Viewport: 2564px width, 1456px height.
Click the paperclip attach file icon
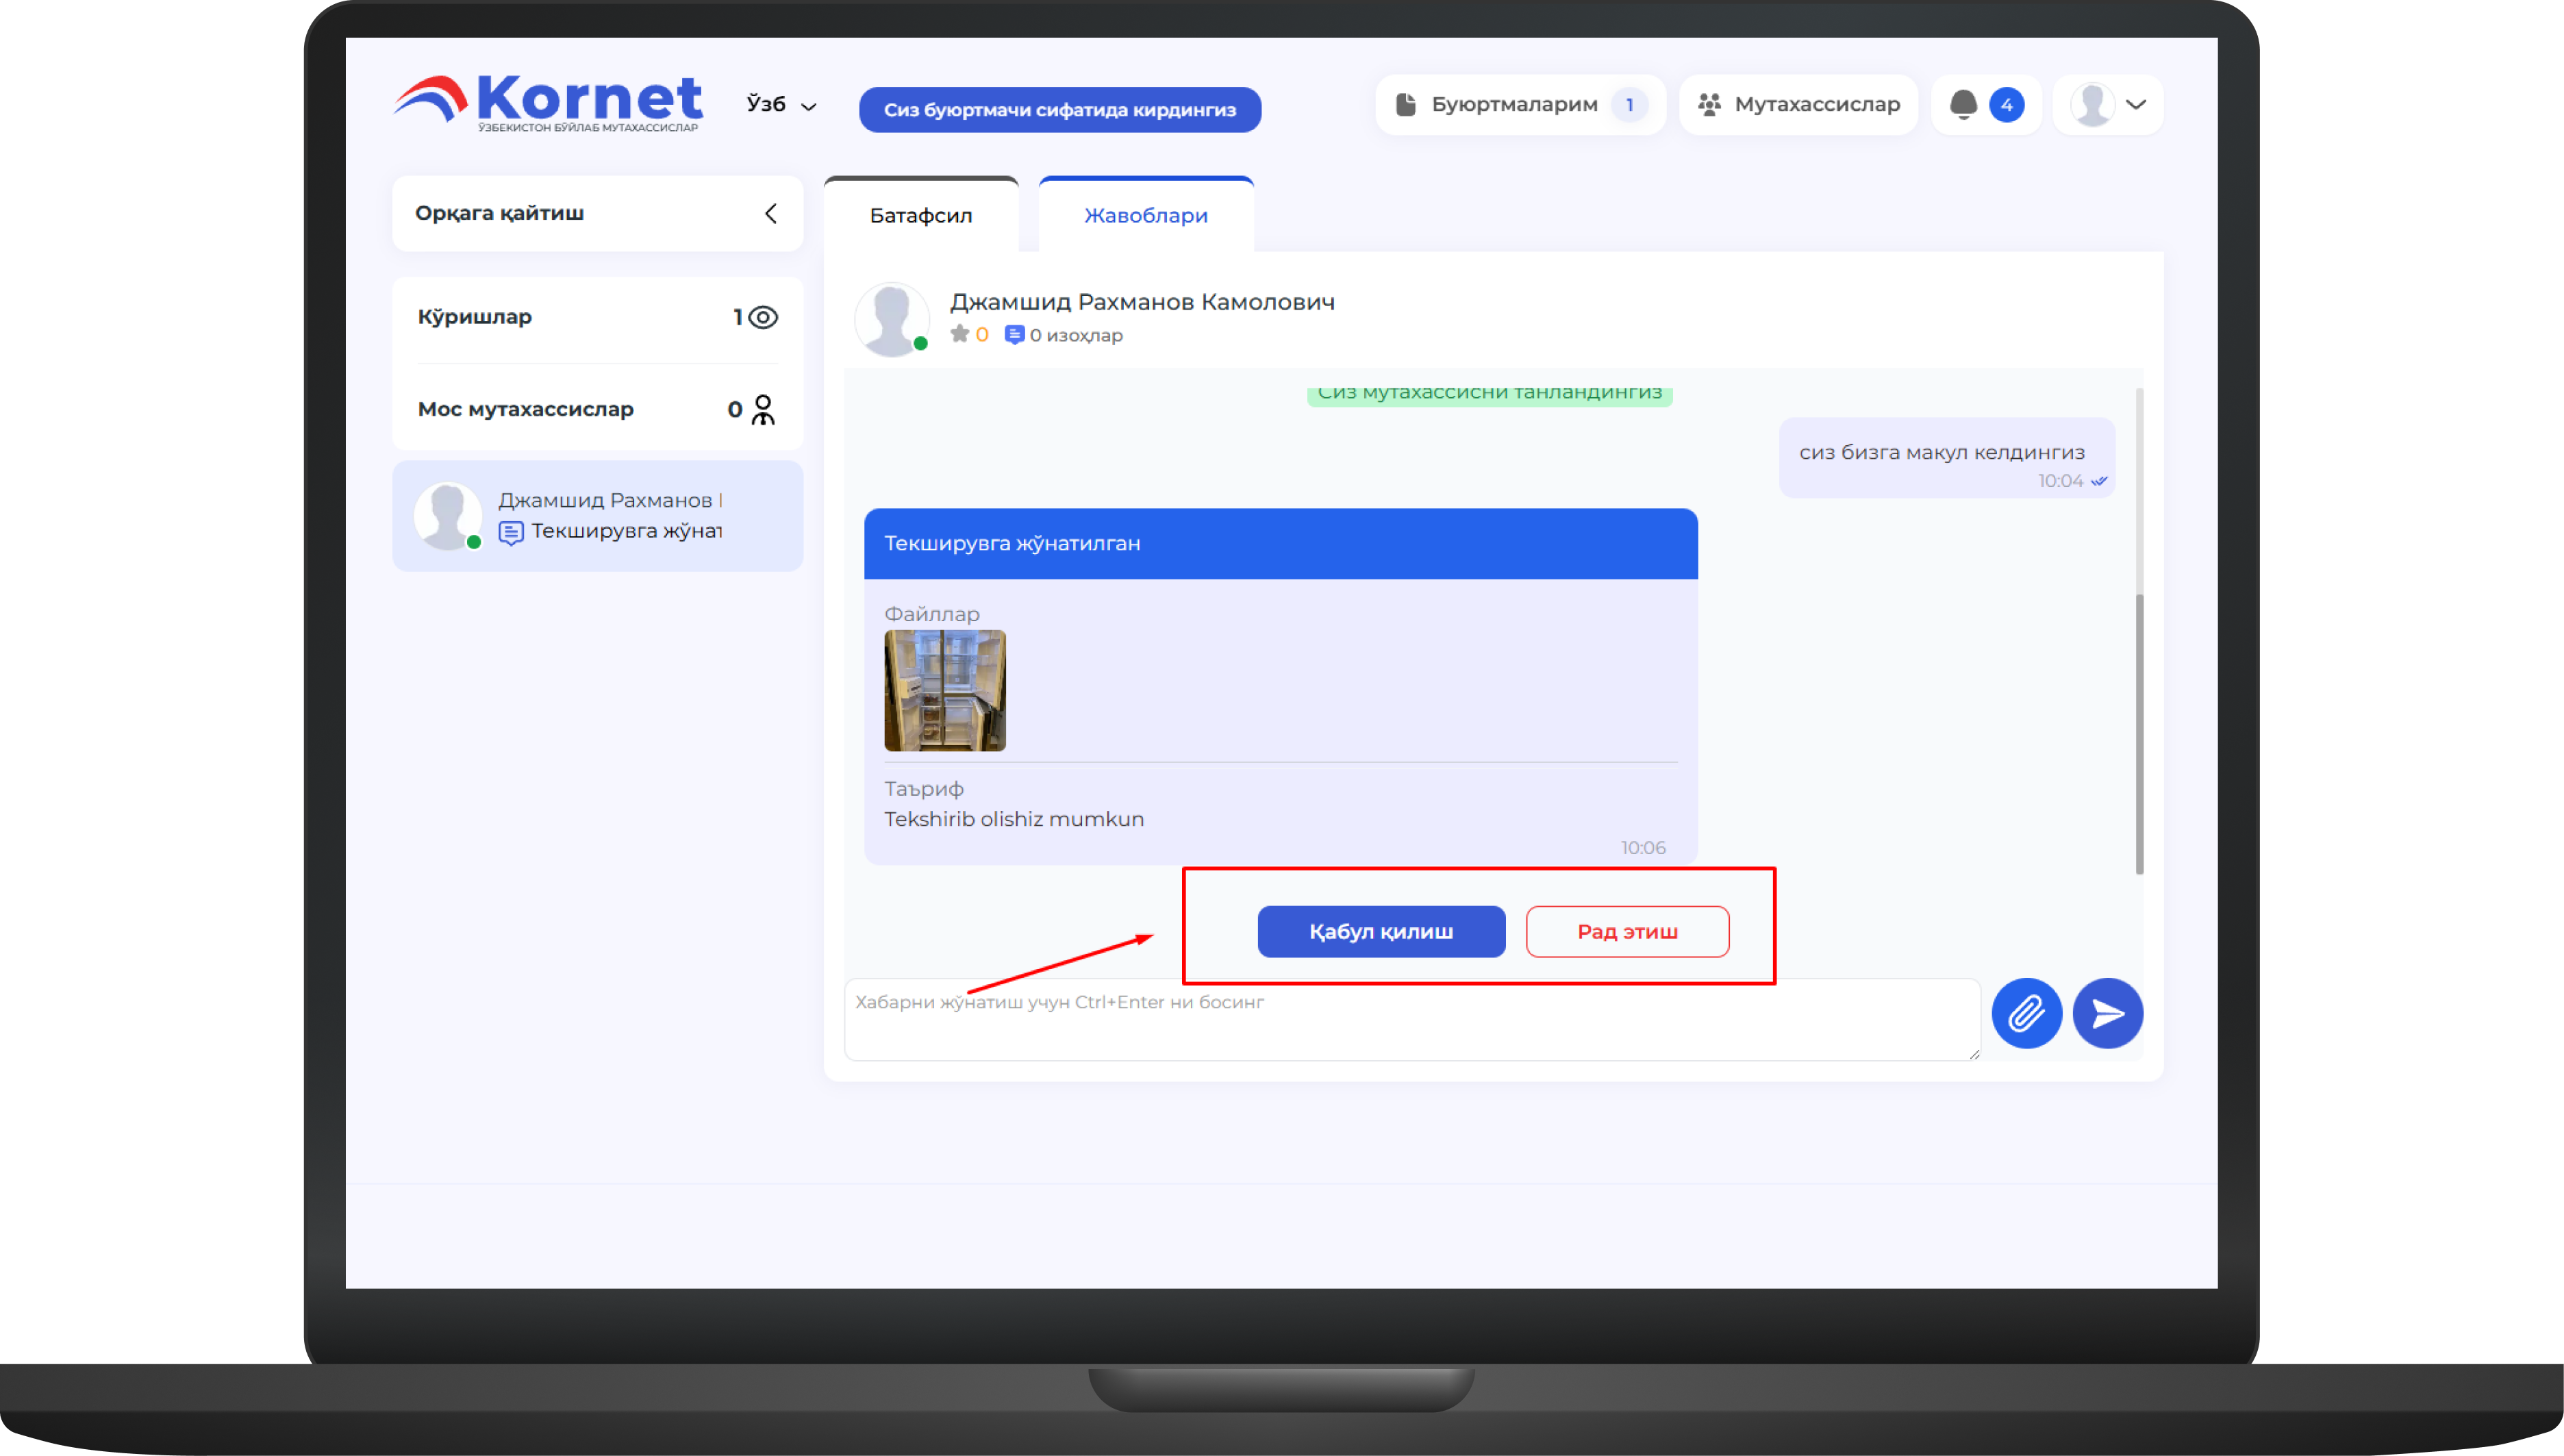[x=2026, y=1013]
